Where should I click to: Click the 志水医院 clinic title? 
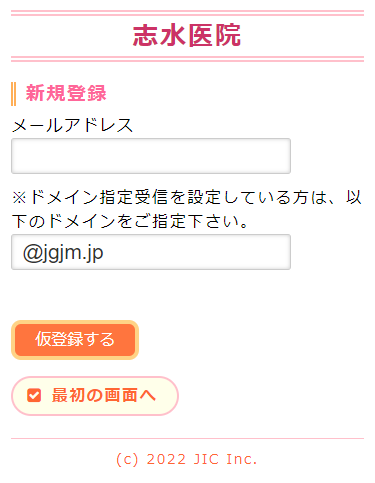(x=187, y=36)
